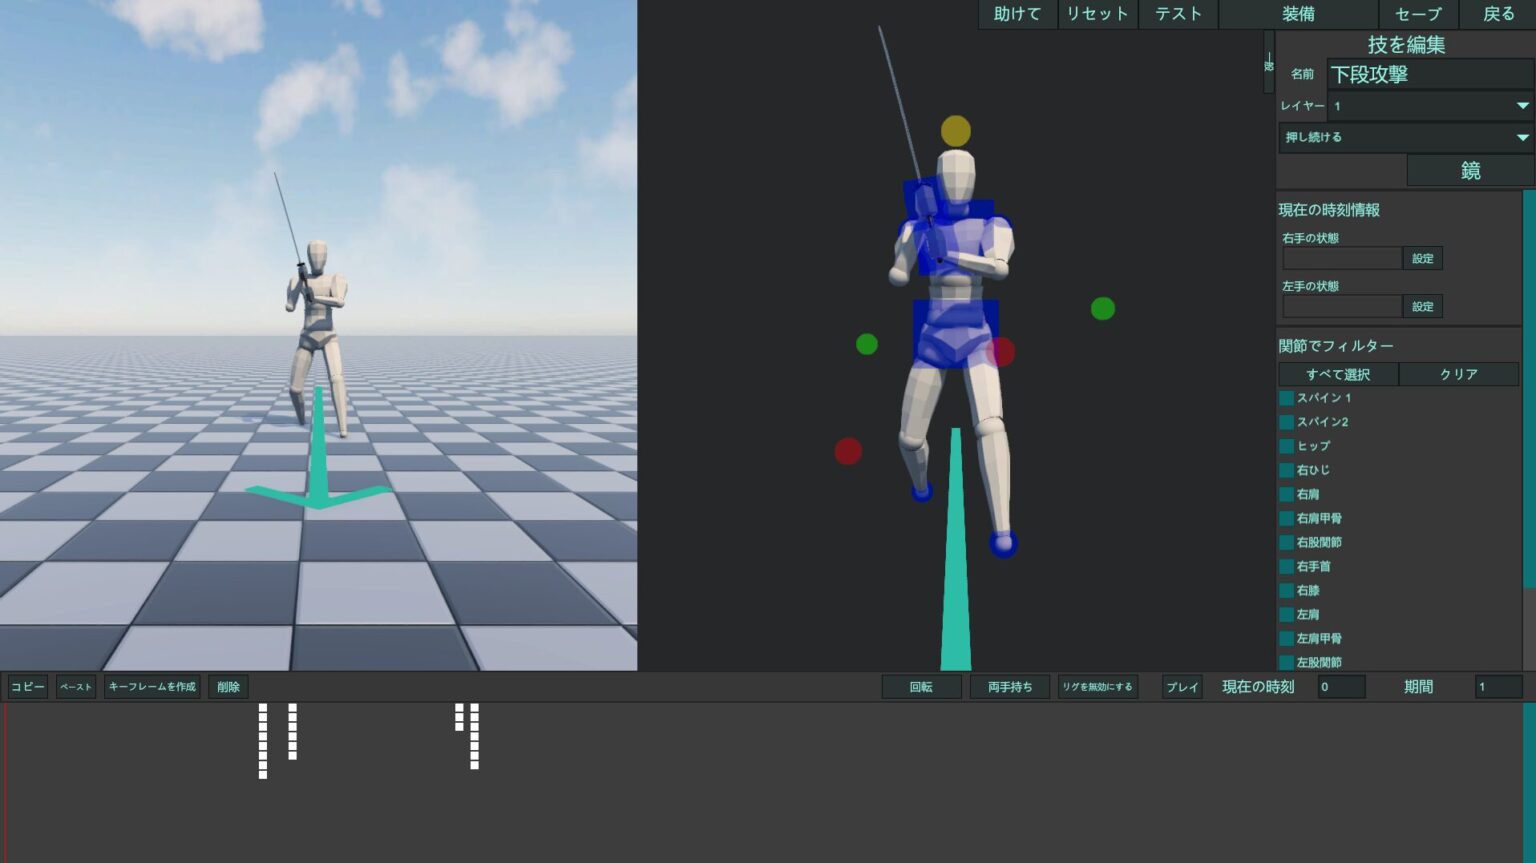The height and width of the screenshot is (863, 1536).
Task: Toggle the 右手首 wrist joint checkbox
Action: click(1286, 566)
